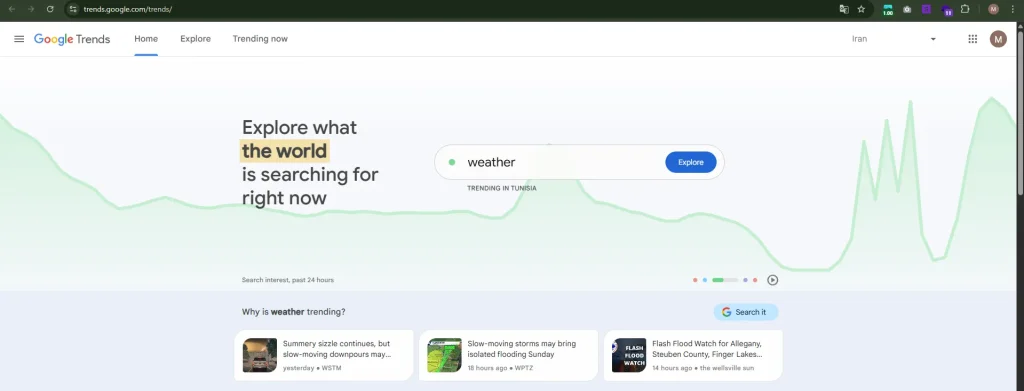Switch to the Home tab
Viewport: 1024px width, 391px height.
(146, 39)
